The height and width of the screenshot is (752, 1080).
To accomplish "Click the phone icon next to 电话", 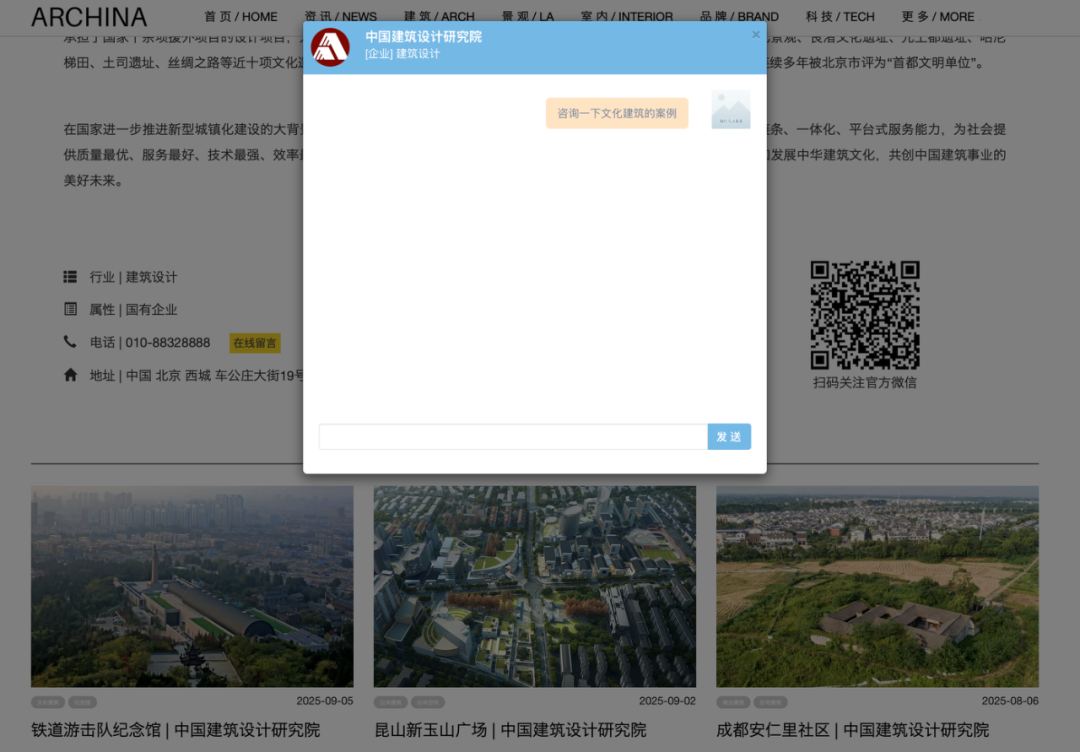I will pyautogui.click(x=70, y=342).
